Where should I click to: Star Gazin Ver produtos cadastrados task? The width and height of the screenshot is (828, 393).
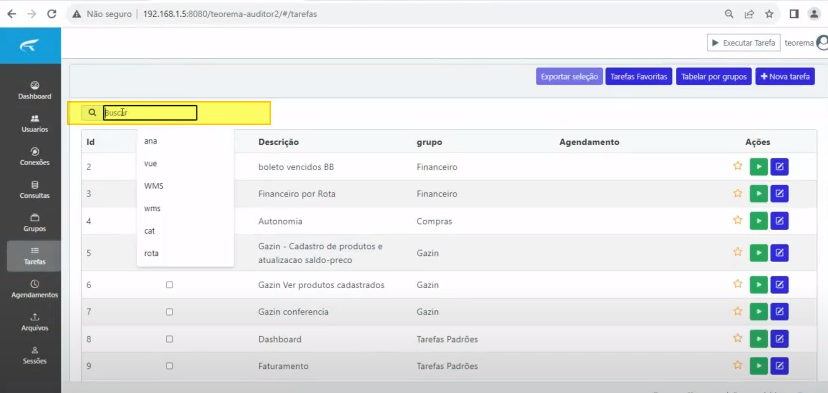coord(738,284)
